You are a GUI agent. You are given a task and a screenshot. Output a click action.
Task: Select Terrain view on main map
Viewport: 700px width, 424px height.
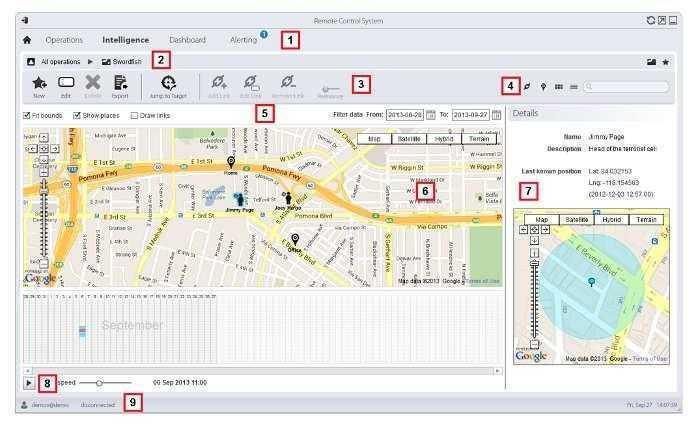[x=479, y=139]
